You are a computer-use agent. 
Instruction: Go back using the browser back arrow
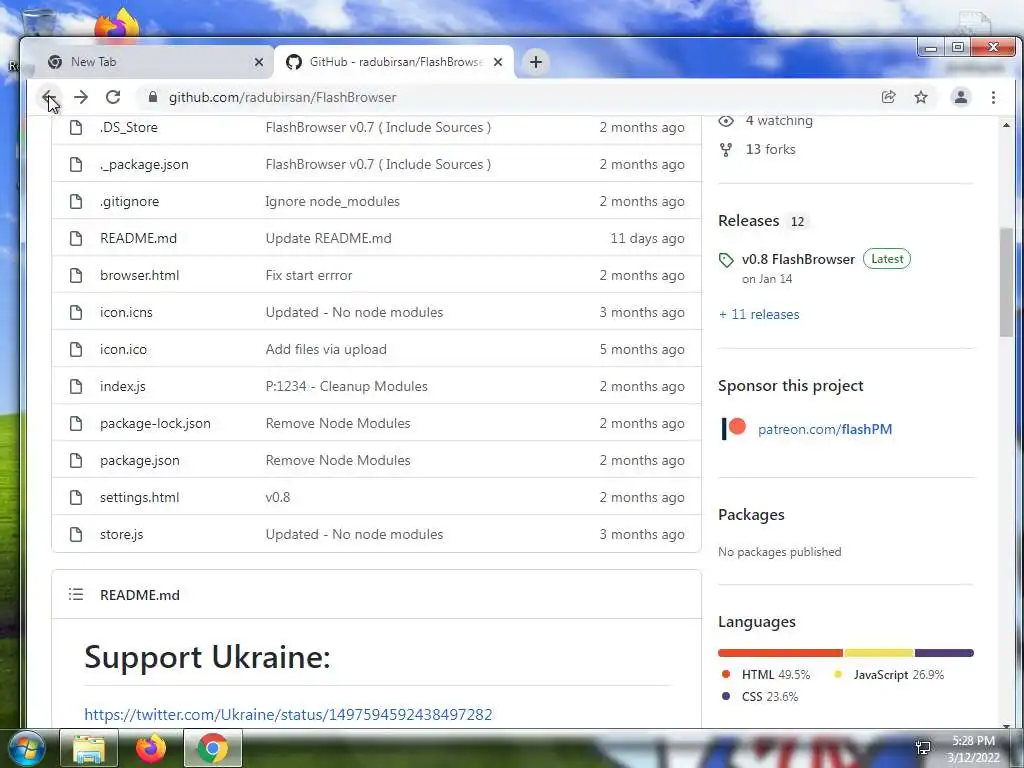point(49,97)
